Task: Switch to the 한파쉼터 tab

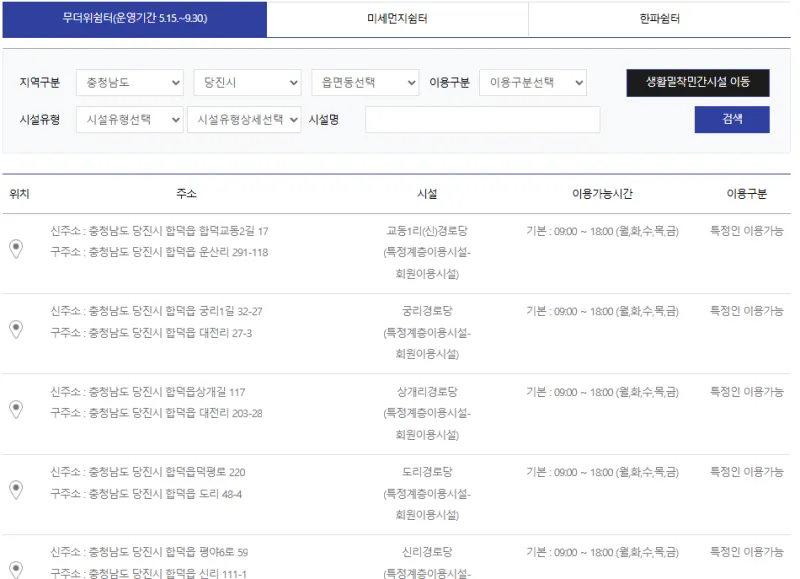Action: point(660,19)
